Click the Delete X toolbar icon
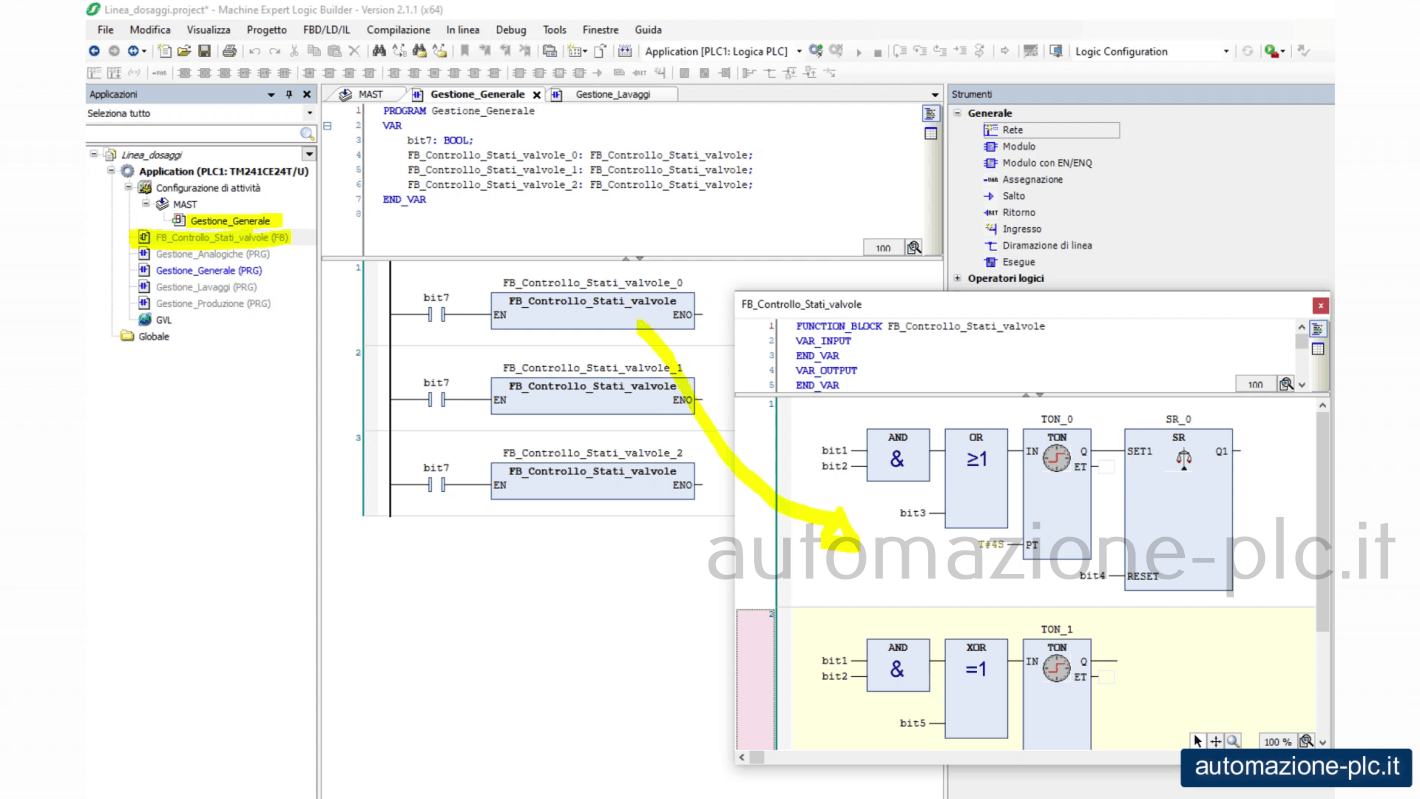1420x799 pixels. tap(354, 51)
